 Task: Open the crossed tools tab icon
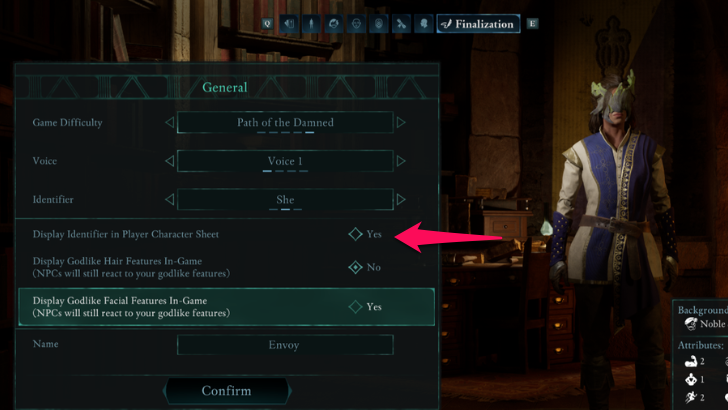401,24
